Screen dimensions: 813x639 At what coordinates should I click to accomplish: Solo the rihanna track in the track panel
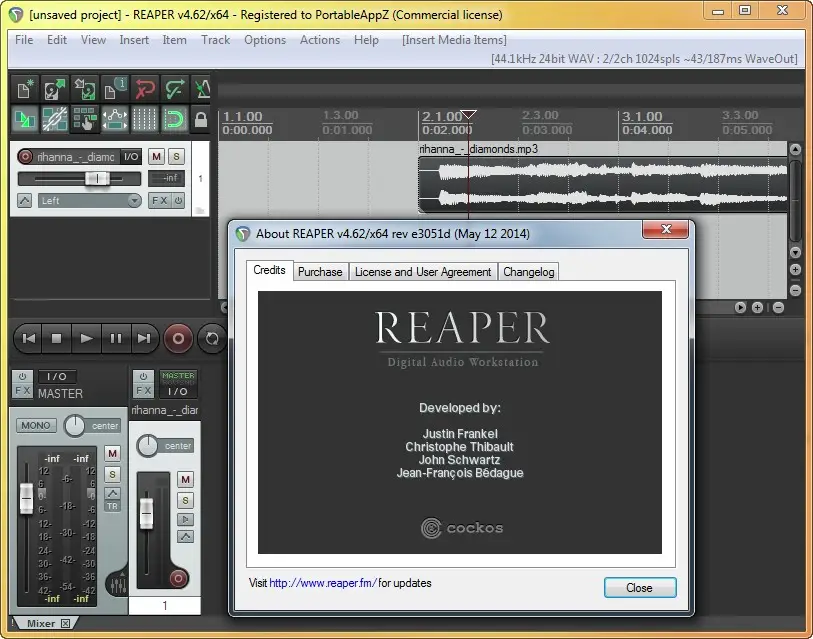point(176,156)
